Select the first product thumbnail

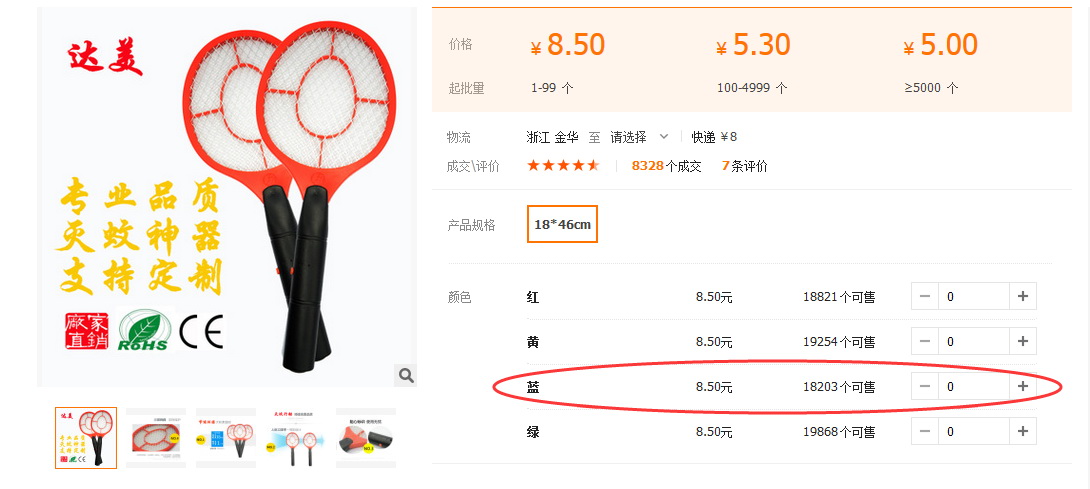coord(86,438)
